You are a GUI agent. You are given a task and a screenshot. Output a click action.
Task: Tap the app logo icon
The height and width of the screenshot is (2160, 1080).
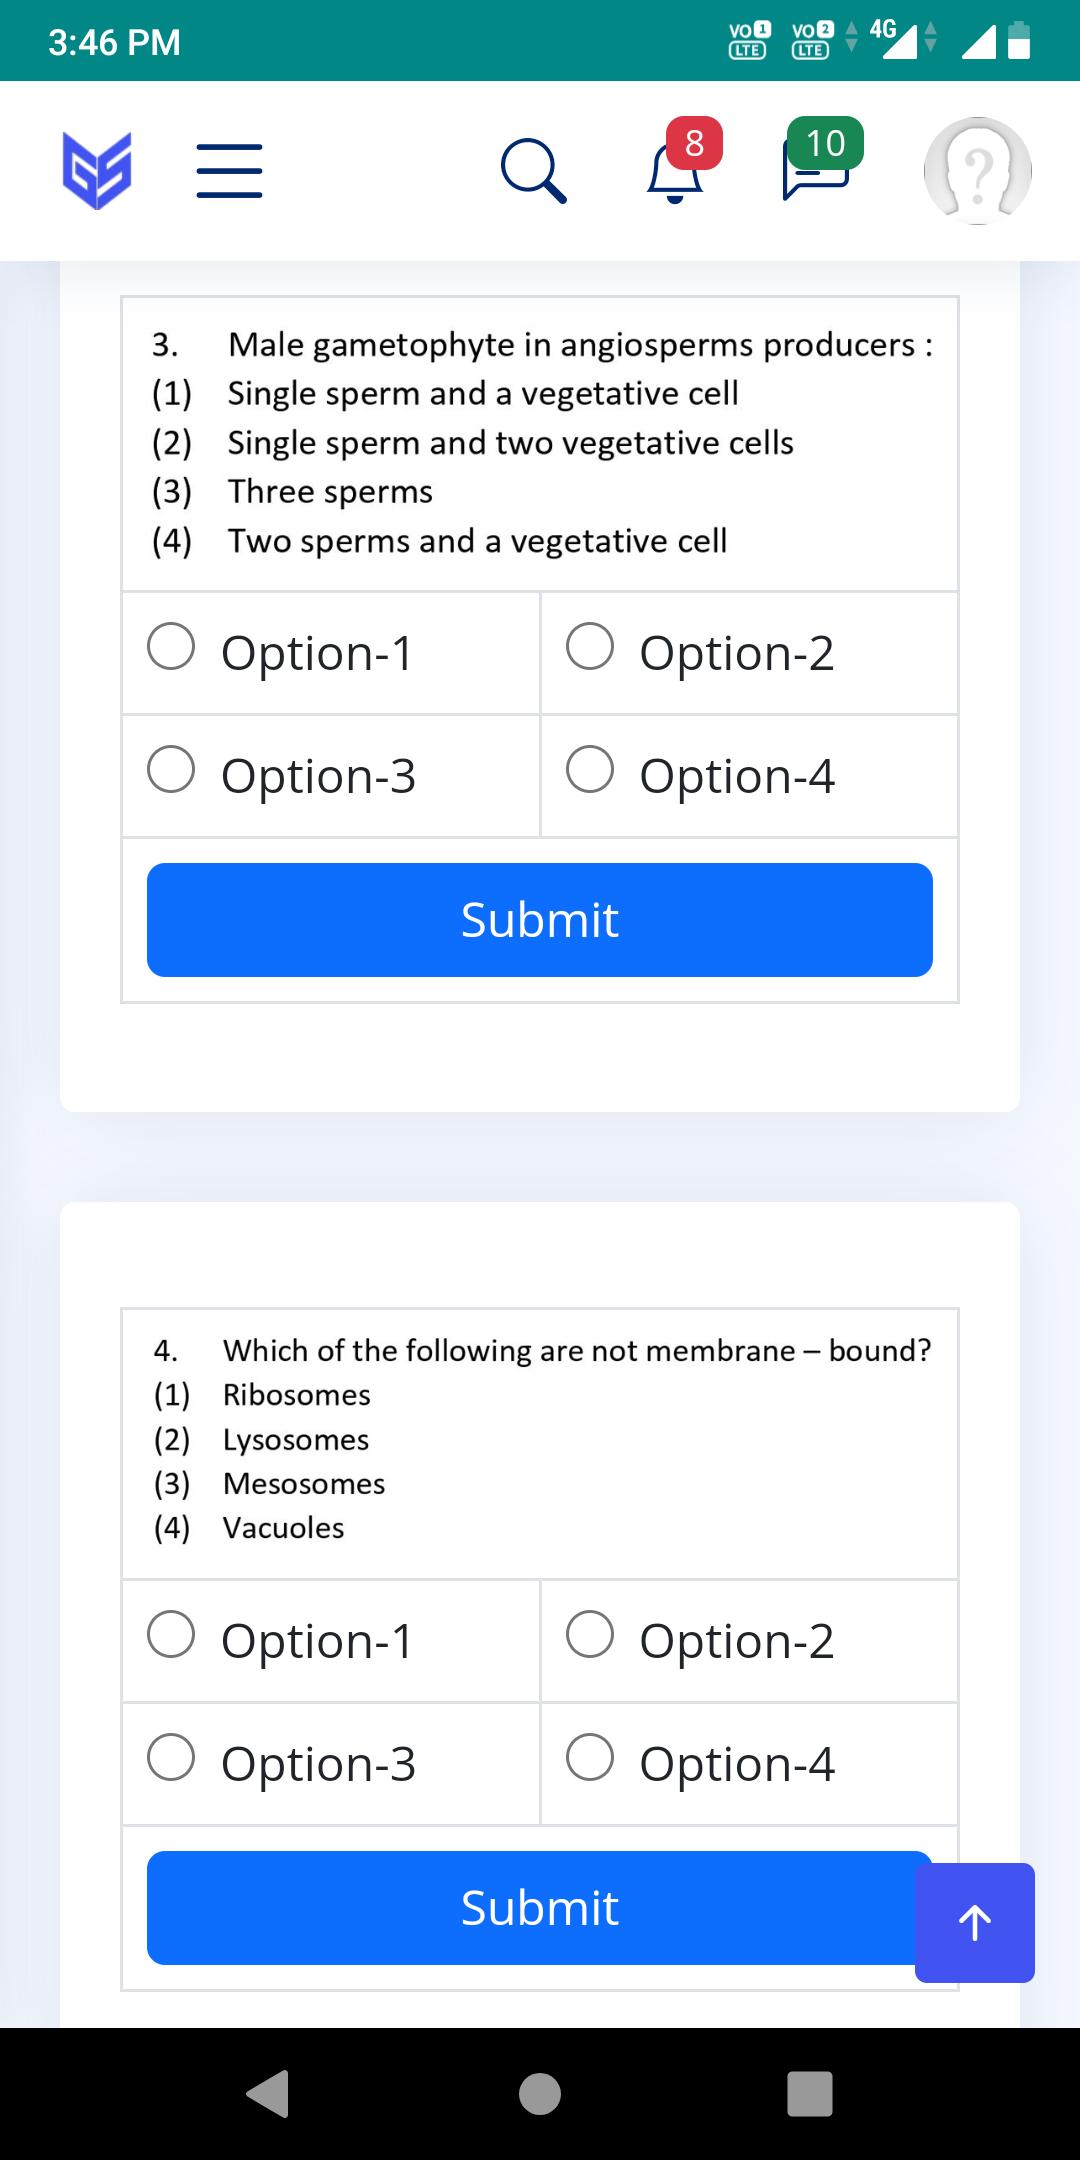tap(97, 171)
